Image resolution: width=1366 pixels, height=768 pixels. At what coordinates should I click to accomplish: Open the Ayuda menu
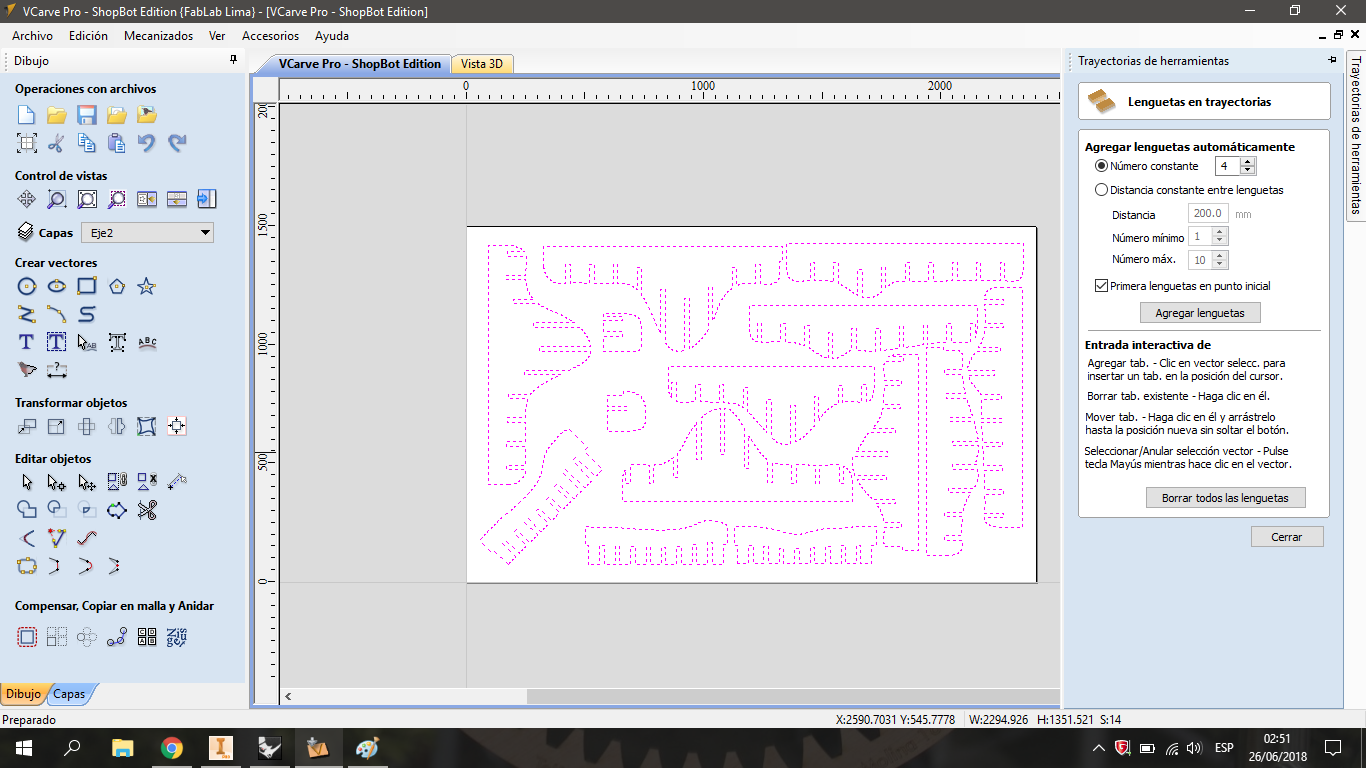(x=332, y=36)
